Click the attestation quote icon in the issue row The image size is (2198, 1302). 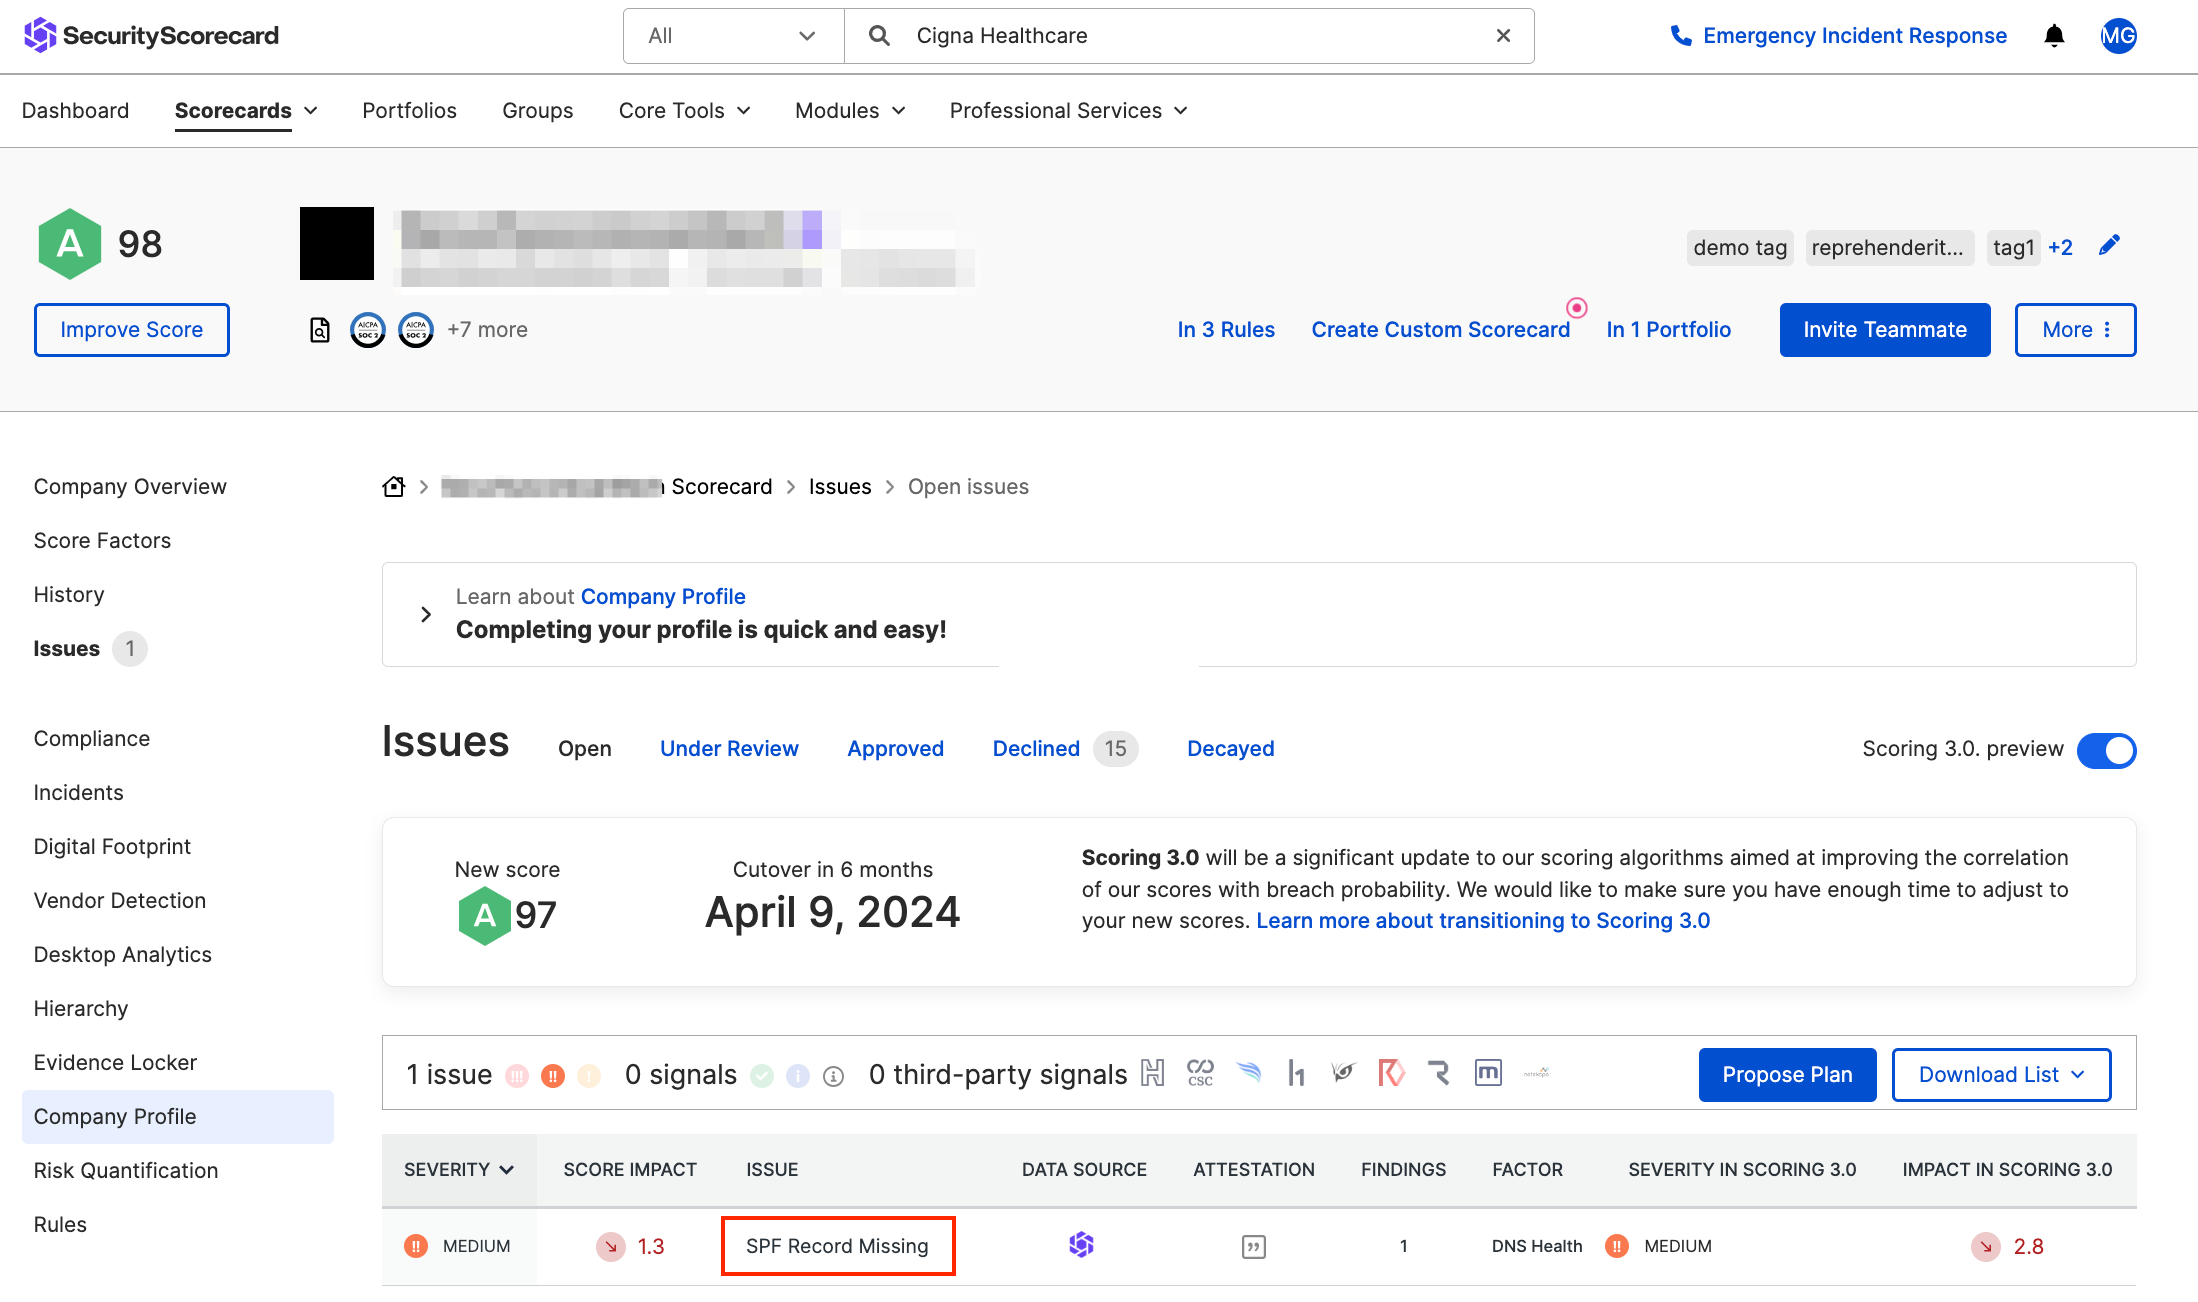point(1253,1246)
